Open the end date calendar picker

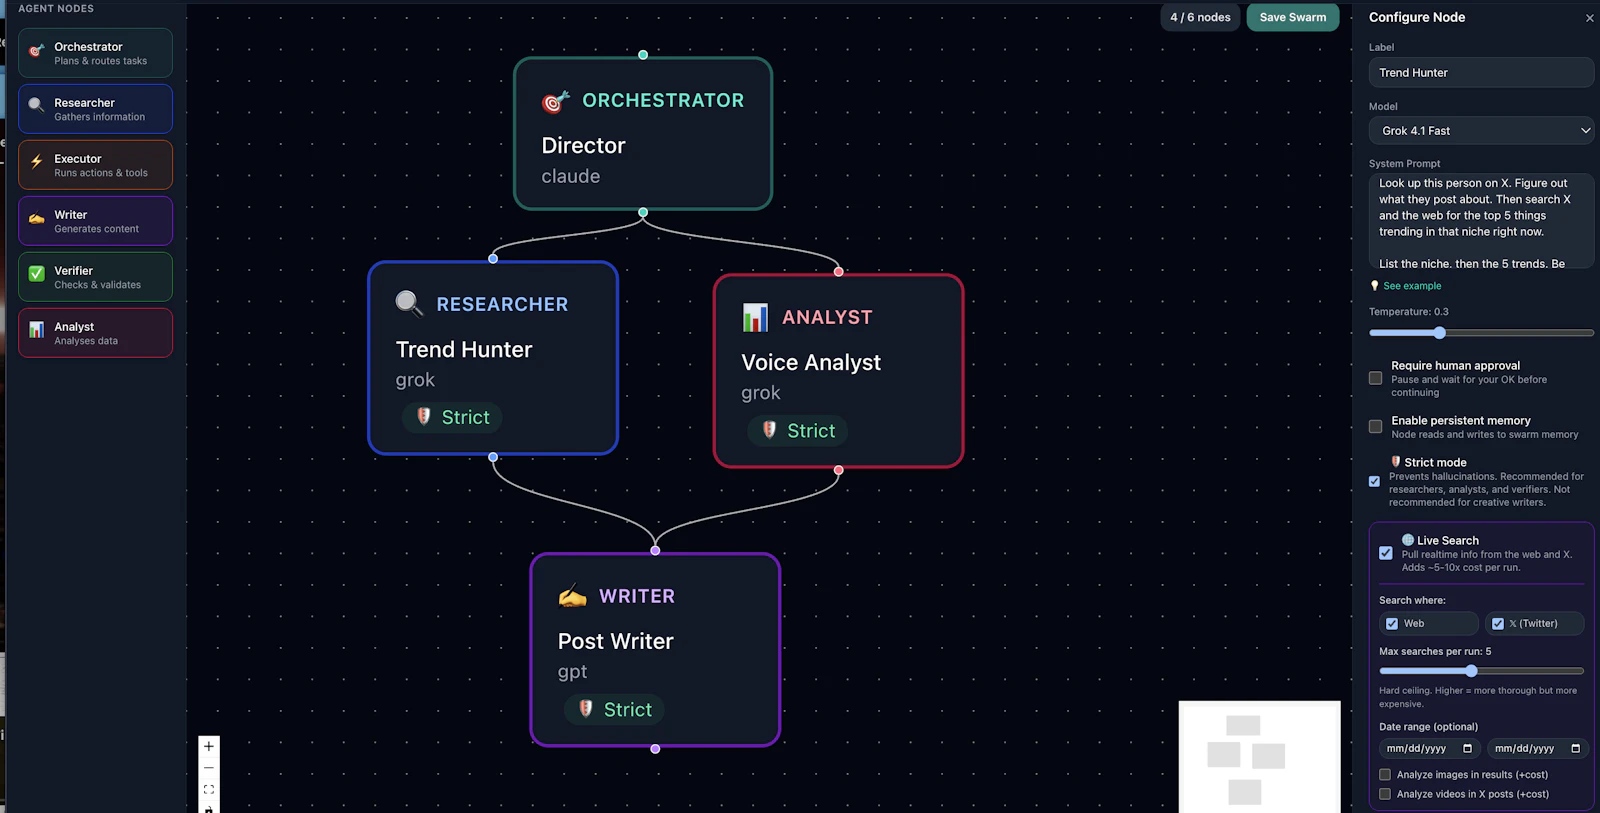point(1576,748)
